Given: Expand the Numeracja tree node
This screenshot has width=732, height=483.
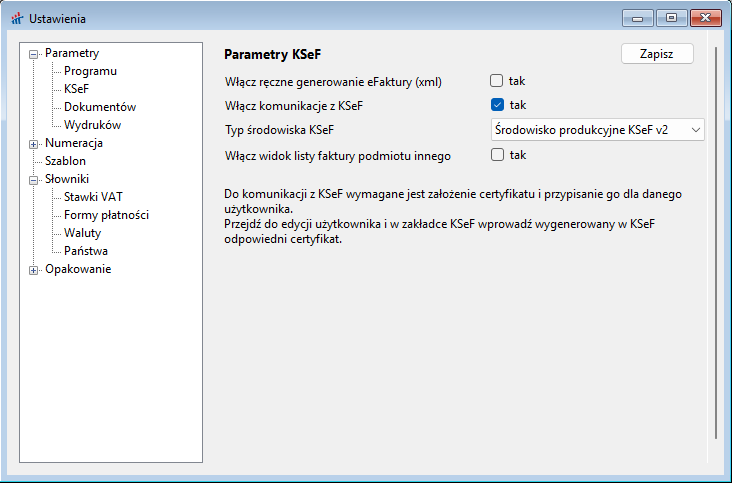Looking at the screenshot, I should 34,144.
